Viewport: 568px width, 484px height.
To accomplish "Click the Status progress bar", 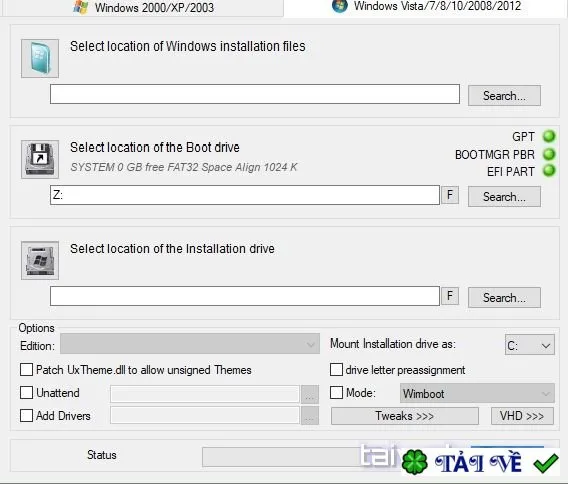I will point(301,457).
